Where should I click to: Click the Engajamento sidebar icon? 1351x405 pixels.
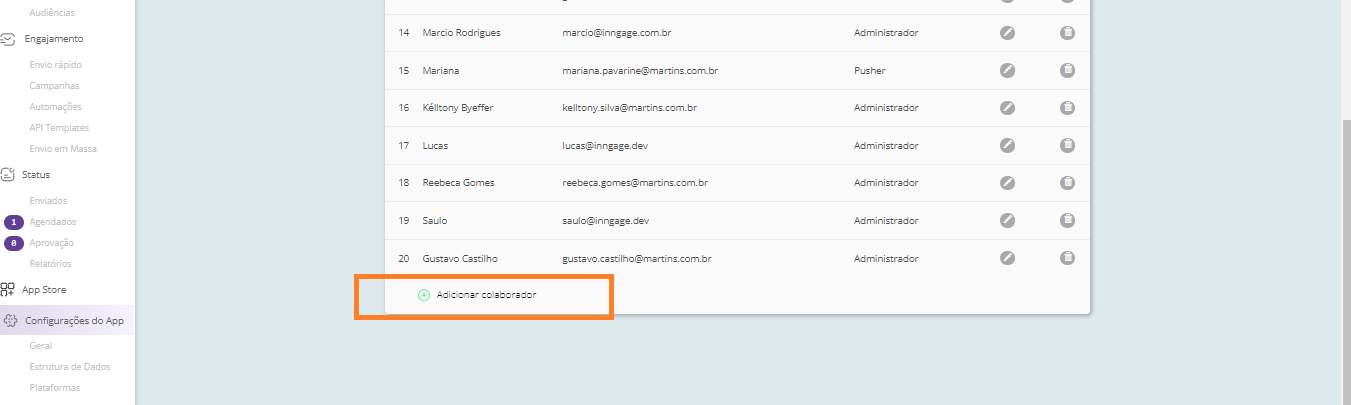click(x=8, y=39)
